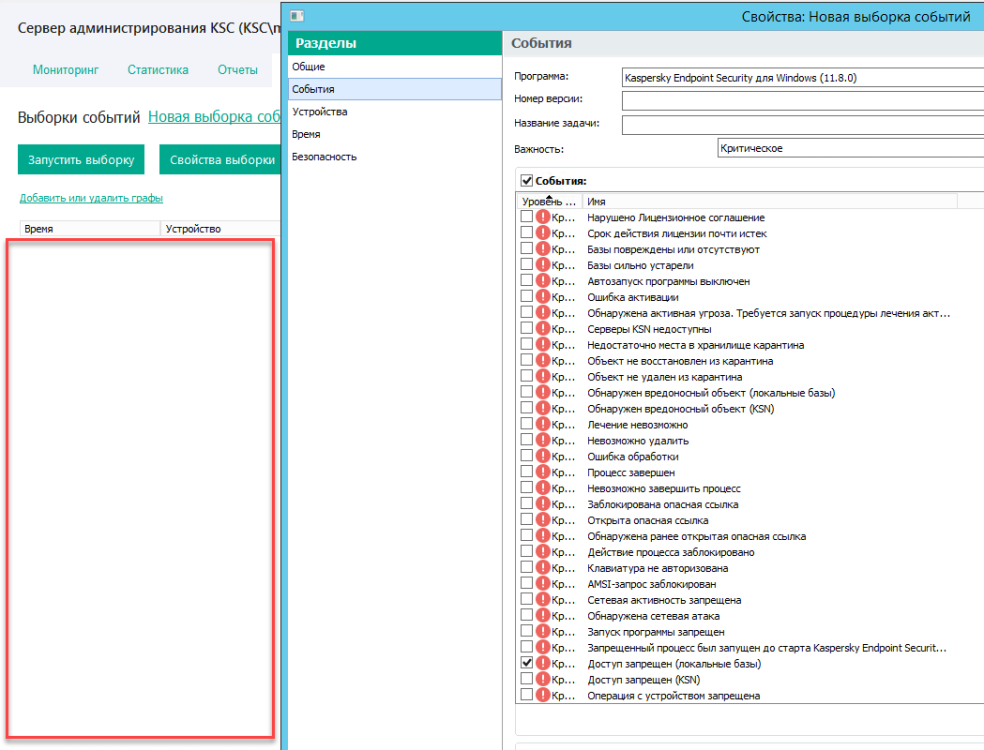Enable Обнаружен вредоносный объект (локальные базы) checkbox

coord(527,392)
